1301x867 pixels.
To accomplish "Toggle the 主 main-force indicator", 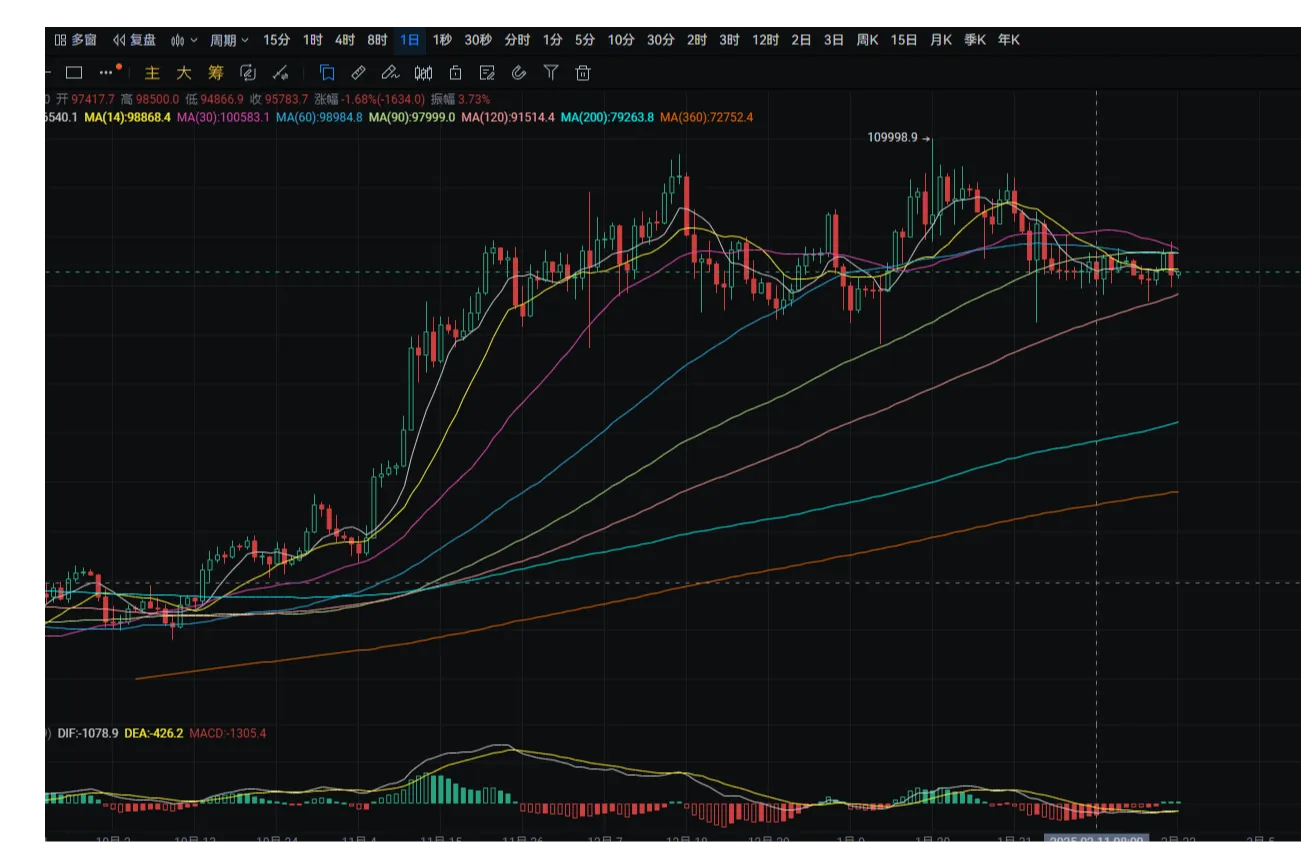I will 152,72.
